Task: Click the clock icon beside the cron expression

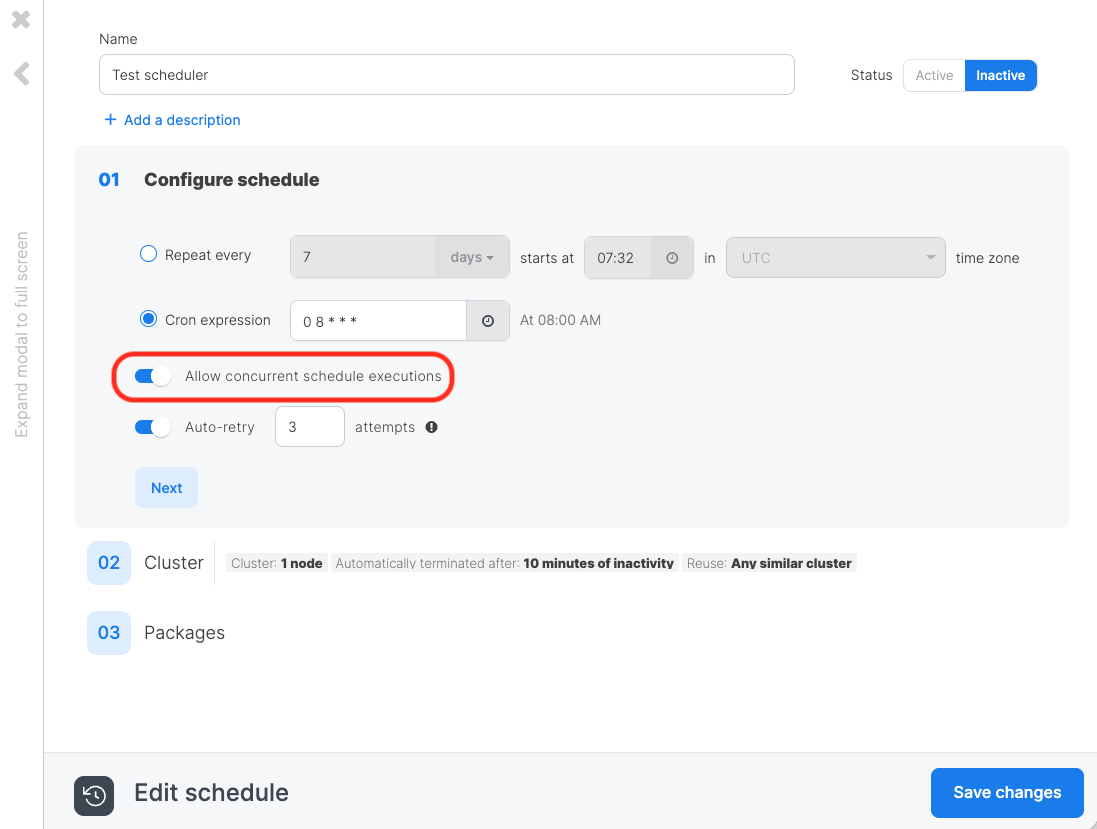Action: click(488, 321)
